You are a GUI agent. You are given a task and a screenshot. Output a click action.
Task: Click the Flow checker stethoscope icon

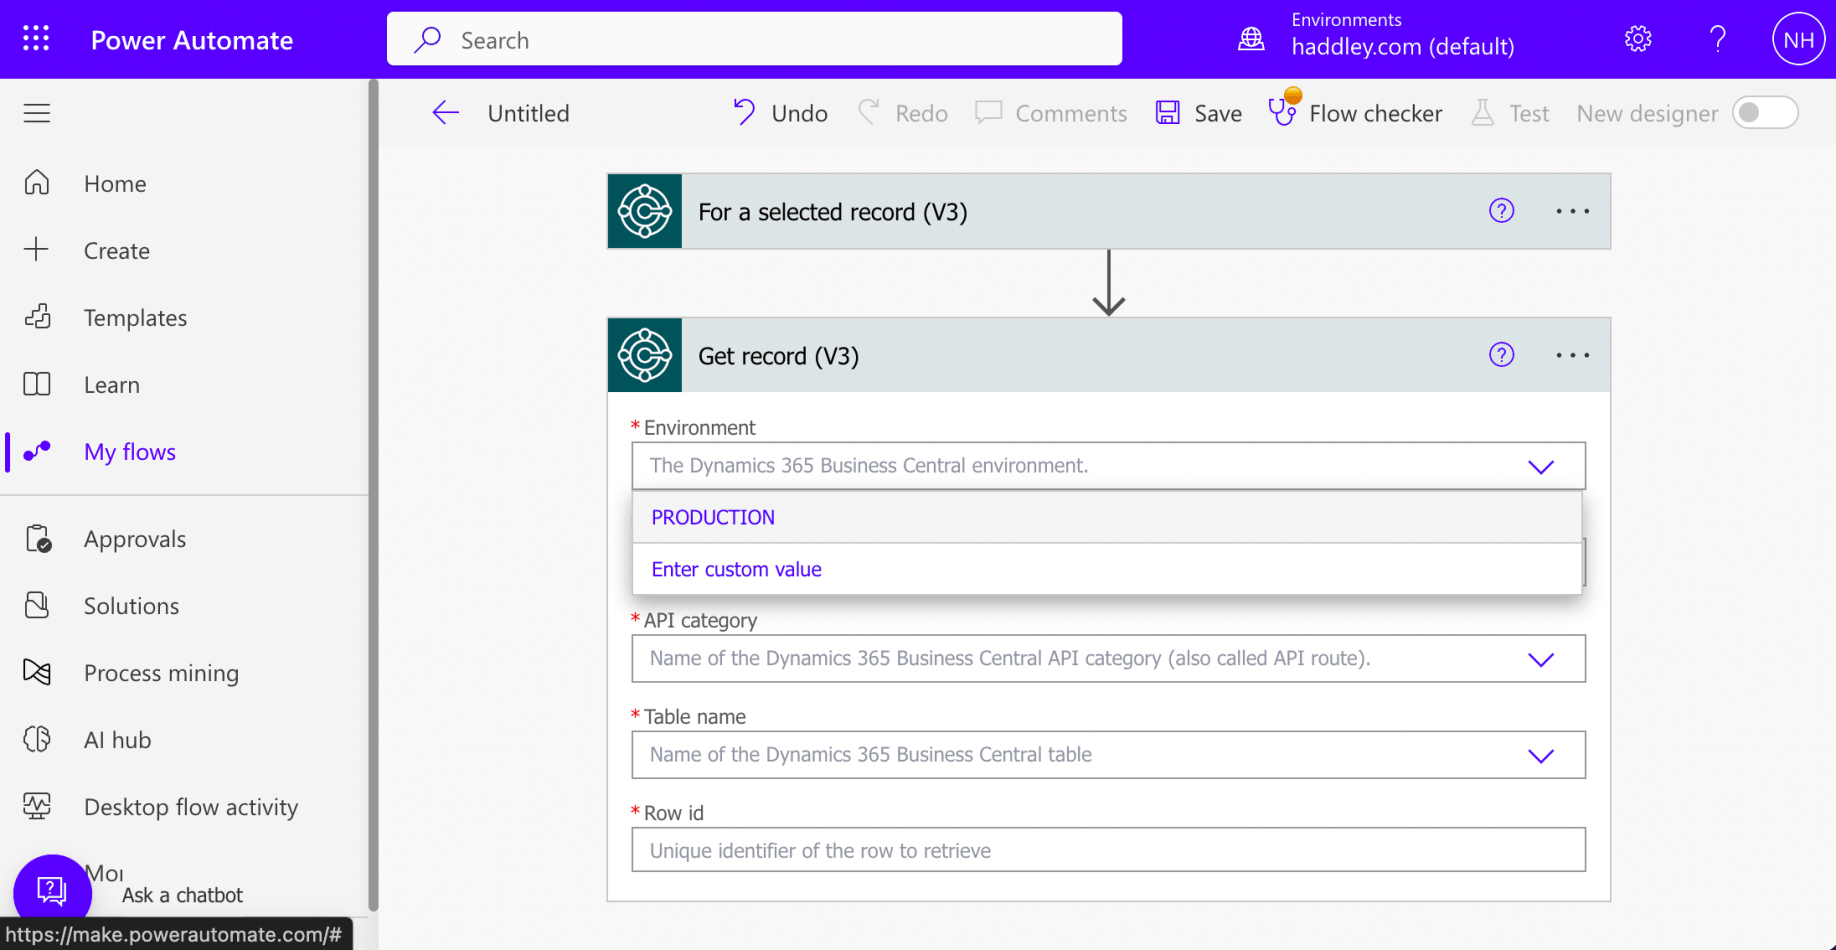[x=1282, y=112]
